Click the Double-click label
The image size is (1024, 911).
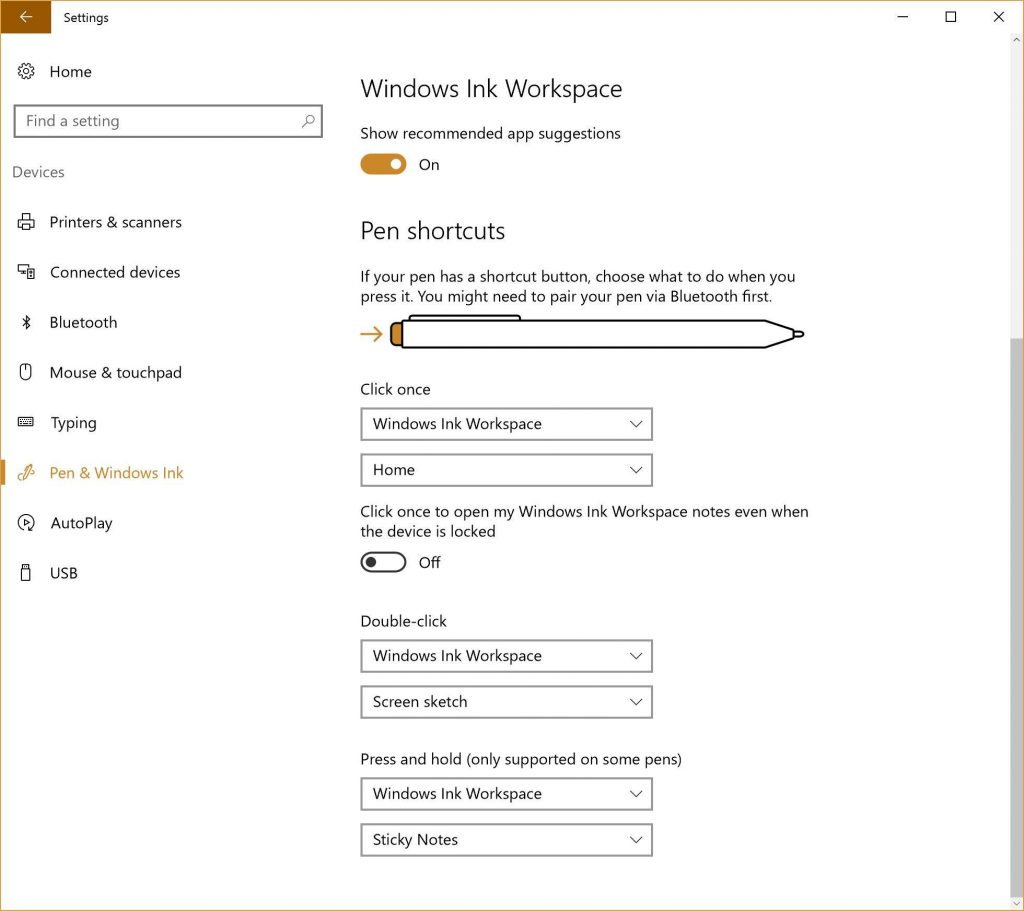click(x=404, y=621)
